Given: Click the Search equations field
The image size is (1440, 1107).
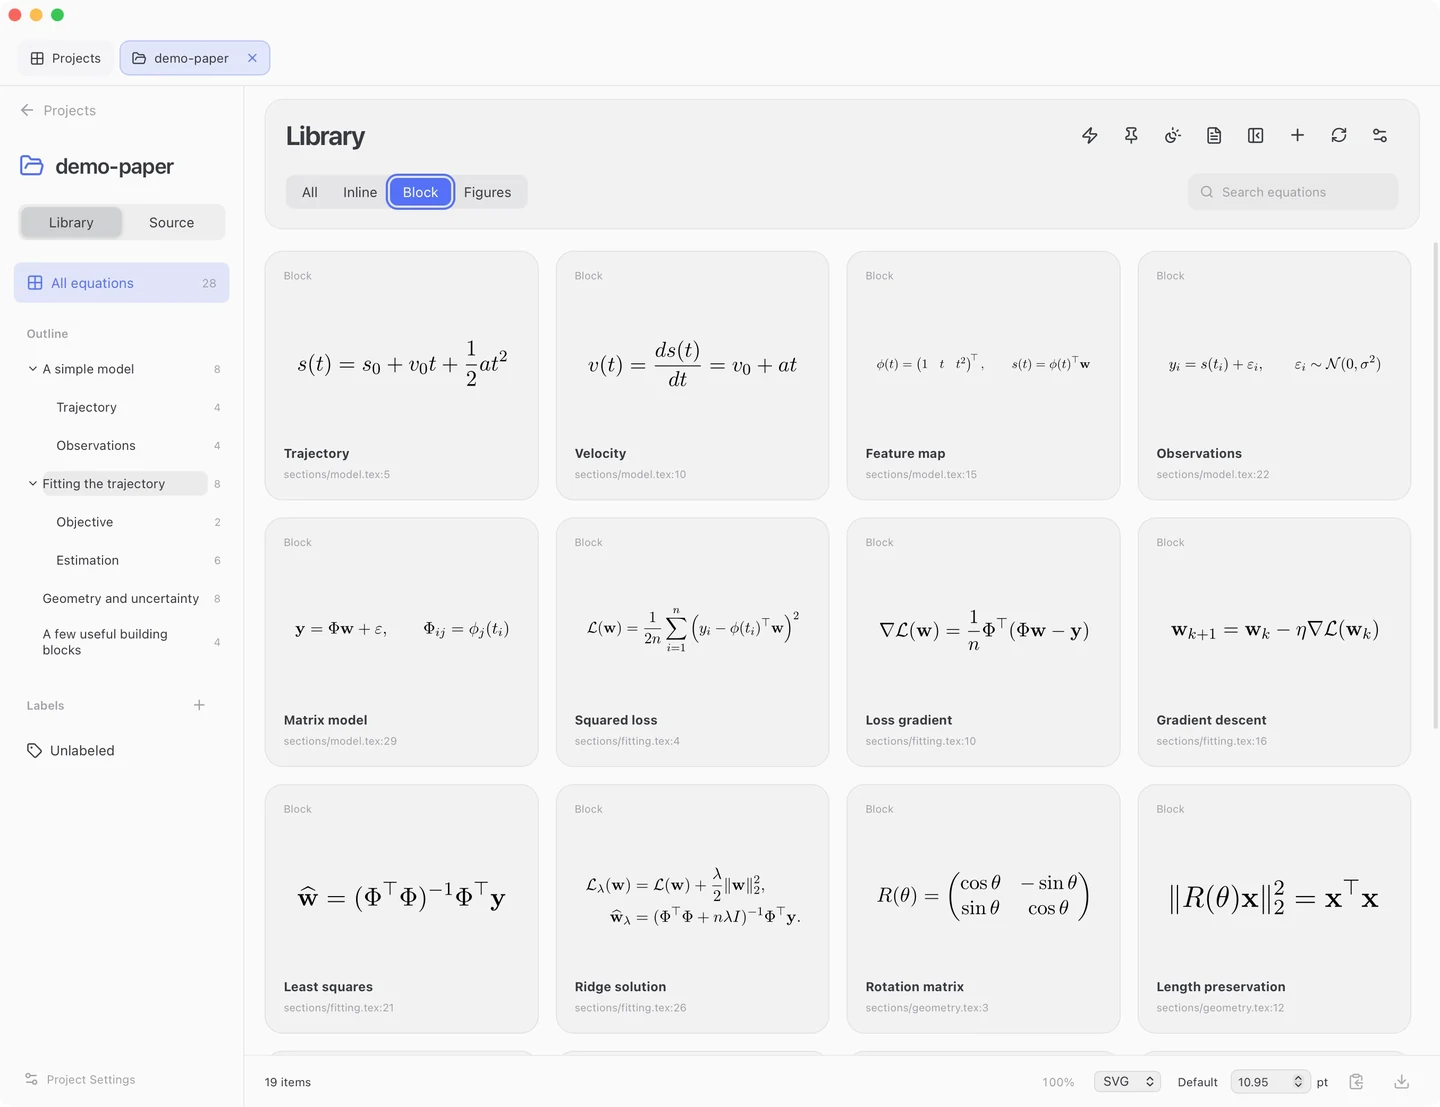Looking at the screenshot, I should (x=1293, y=192).
